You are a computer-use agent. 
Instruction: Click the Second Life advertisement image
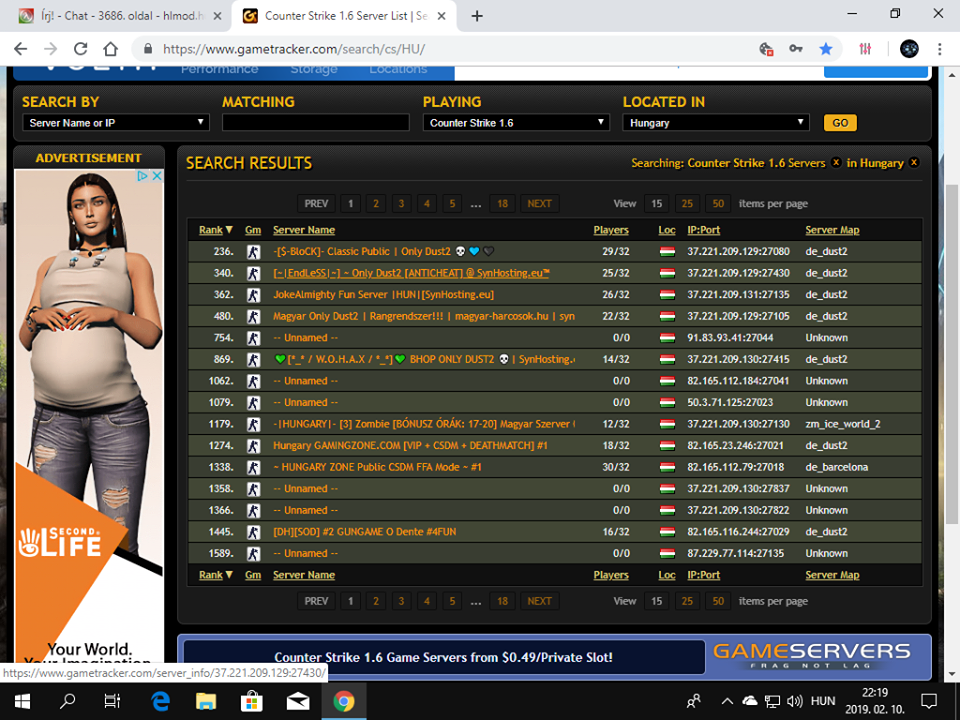point(89,416)
